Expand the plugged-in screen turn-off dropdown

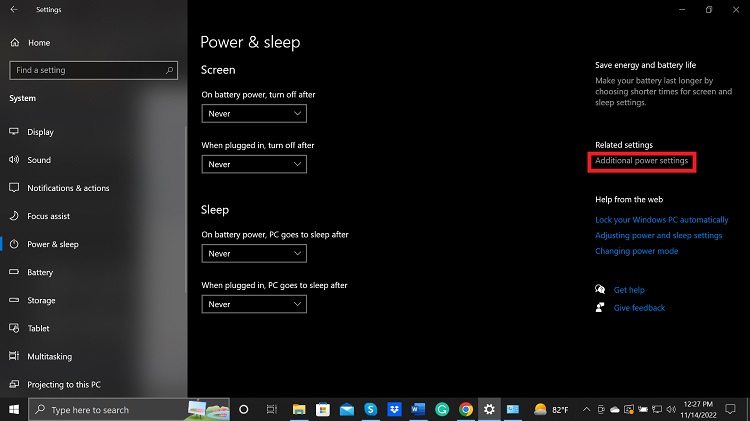[x=254, y=164]
